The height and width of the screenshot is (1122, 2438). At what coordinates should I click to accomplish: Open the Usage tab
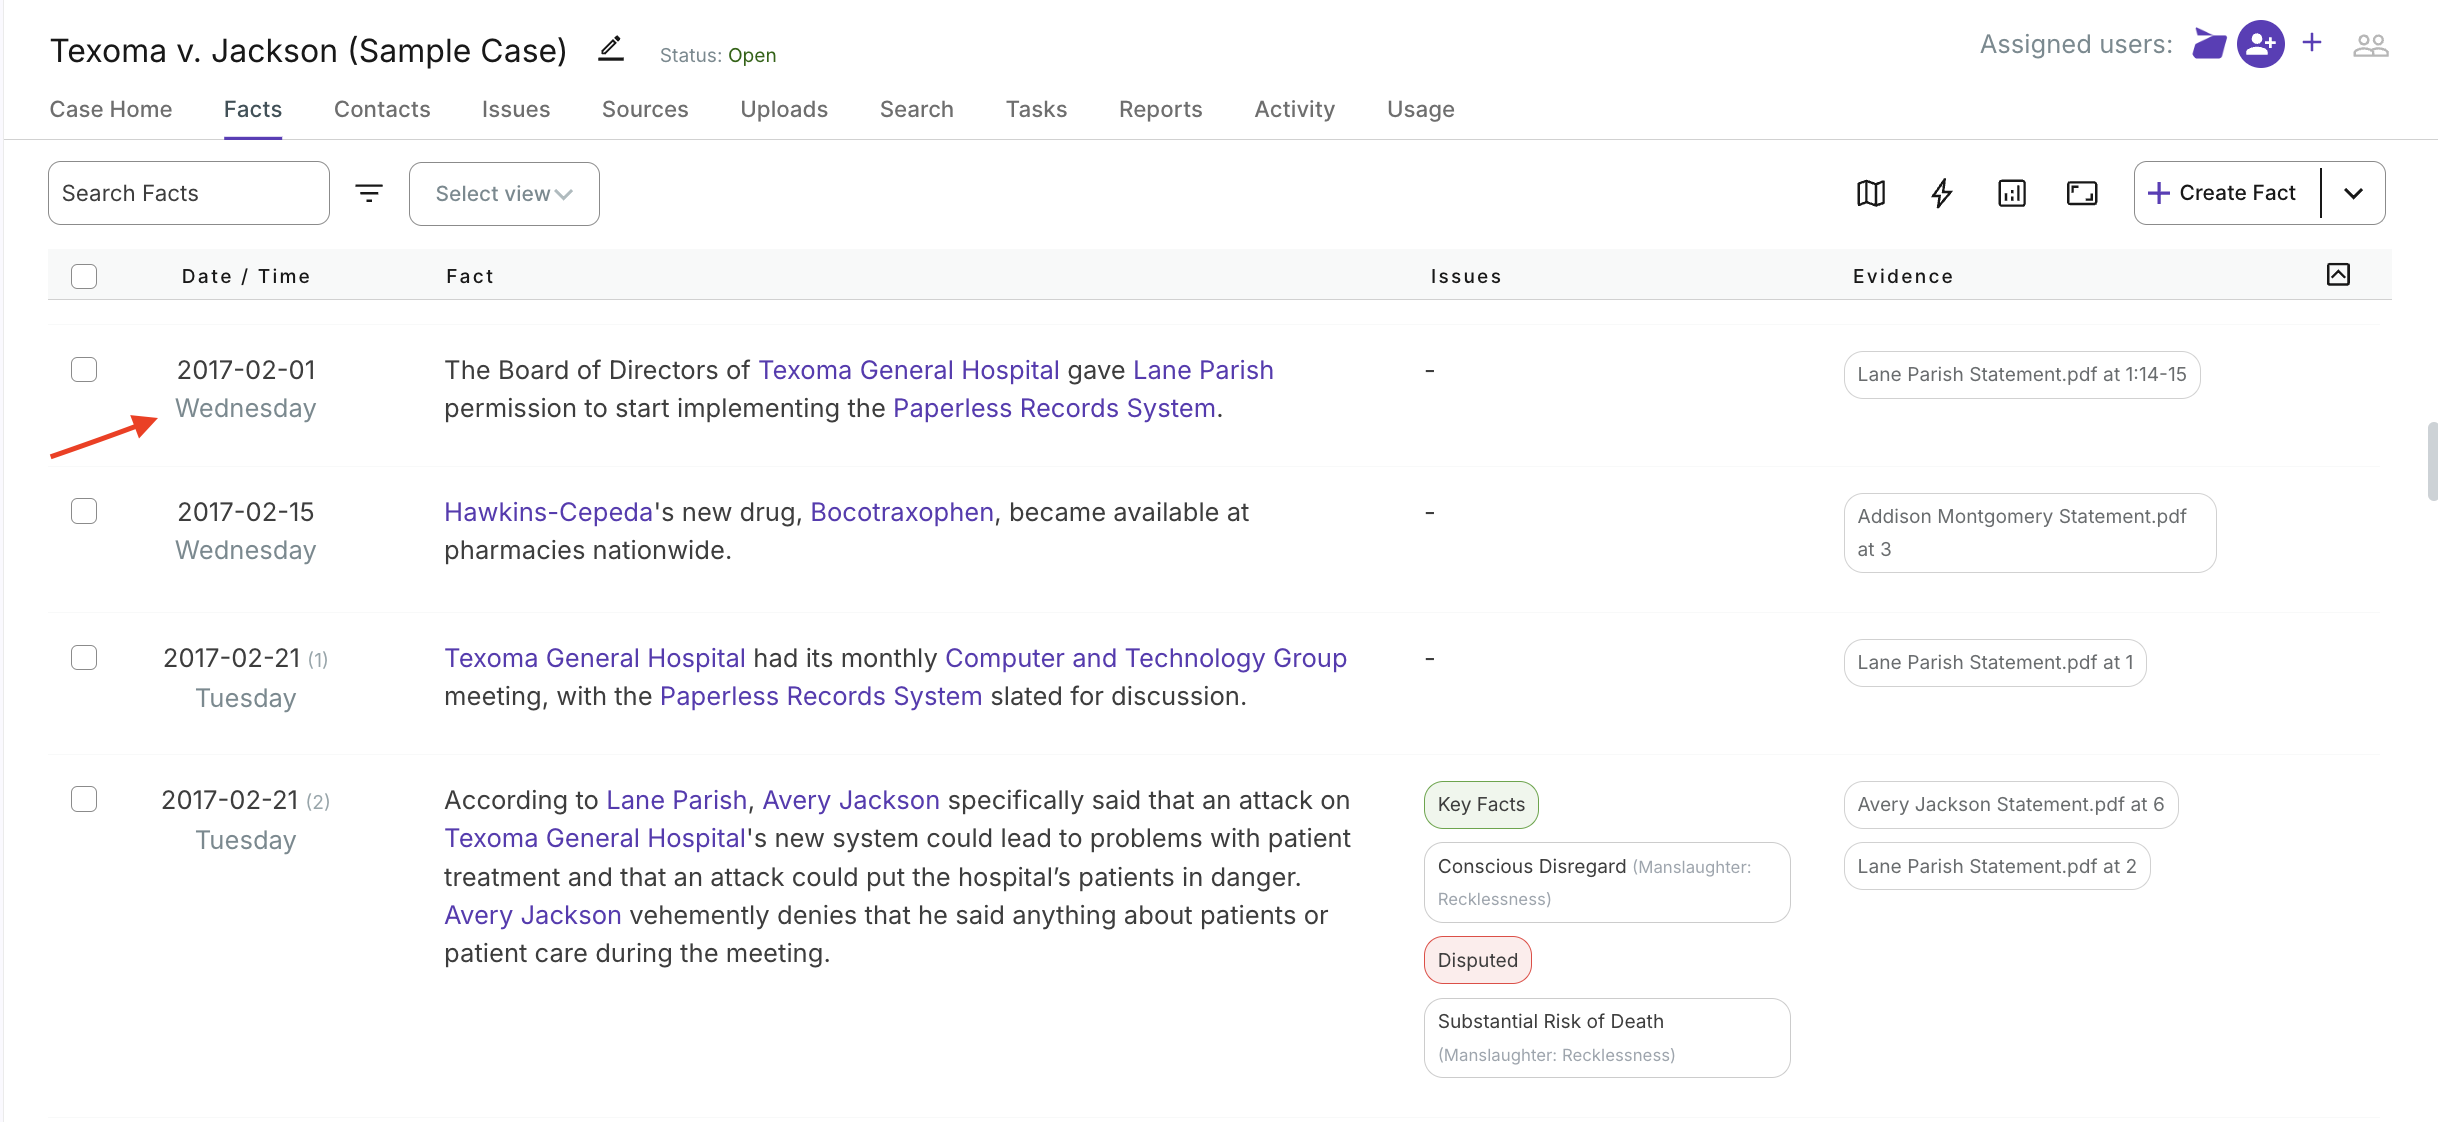click(x=1421, y=109)
